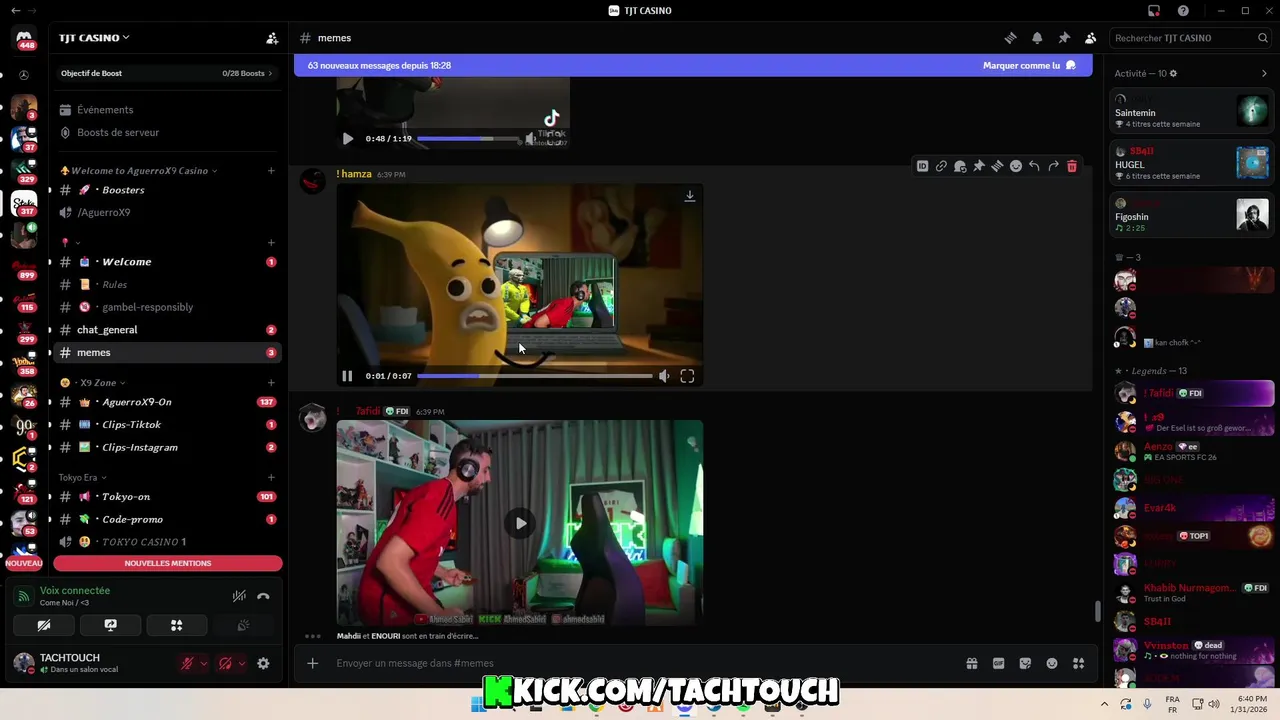Show pinned messages from channel header
This screenshot has height=720, width=1280.
point(1064,38)
